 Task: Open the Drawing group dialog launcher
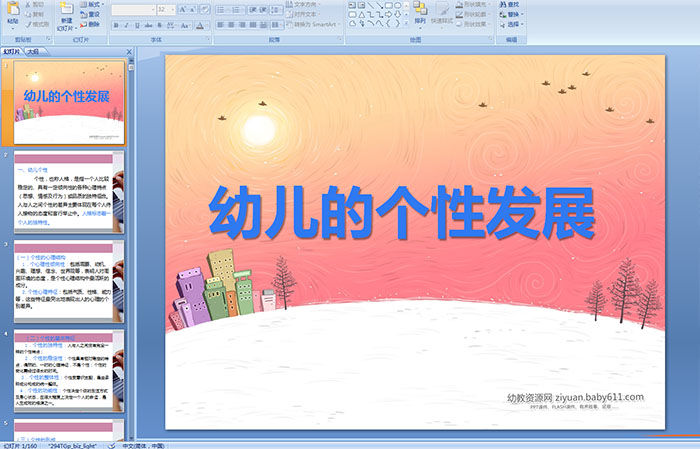[x=491, y=40]
